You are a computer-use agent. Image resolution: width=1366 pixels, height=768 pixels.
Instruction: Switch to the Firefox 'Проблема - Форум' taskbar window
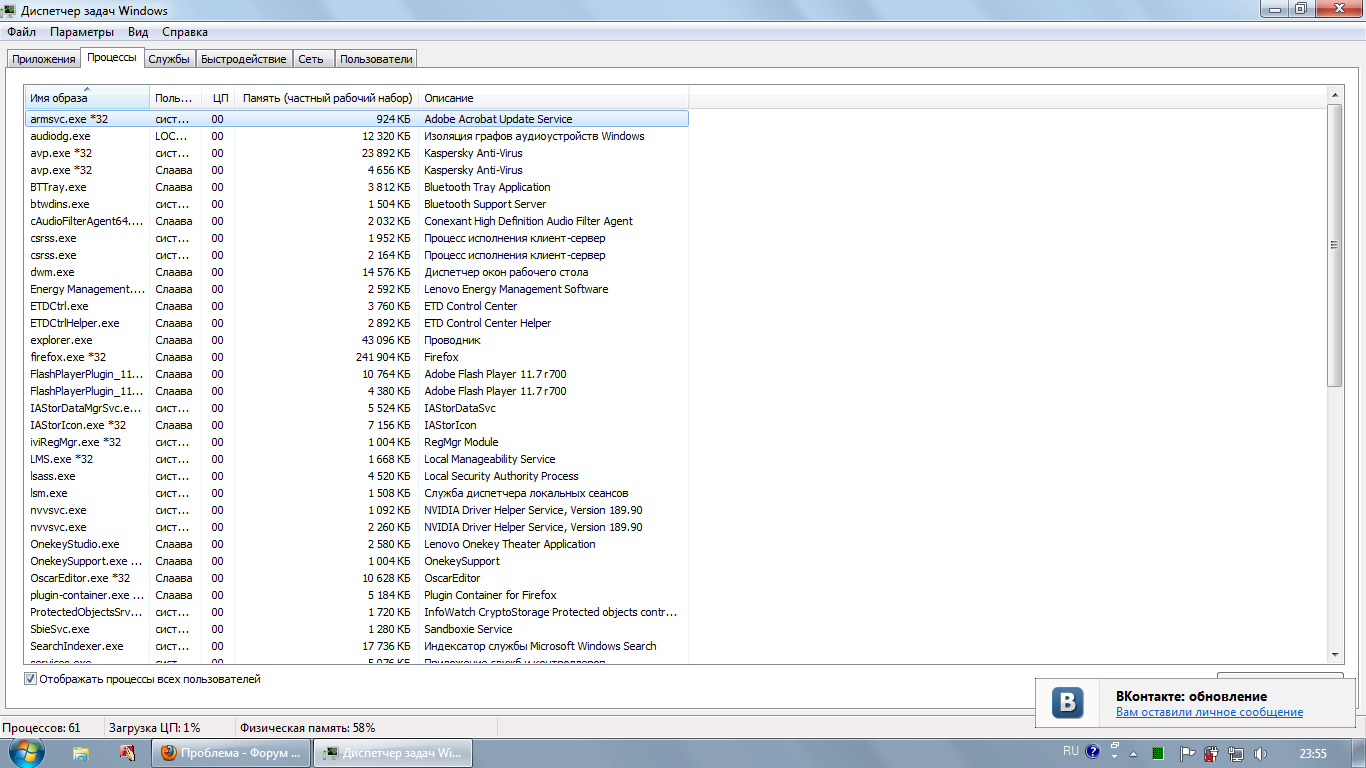pos(231,753)
